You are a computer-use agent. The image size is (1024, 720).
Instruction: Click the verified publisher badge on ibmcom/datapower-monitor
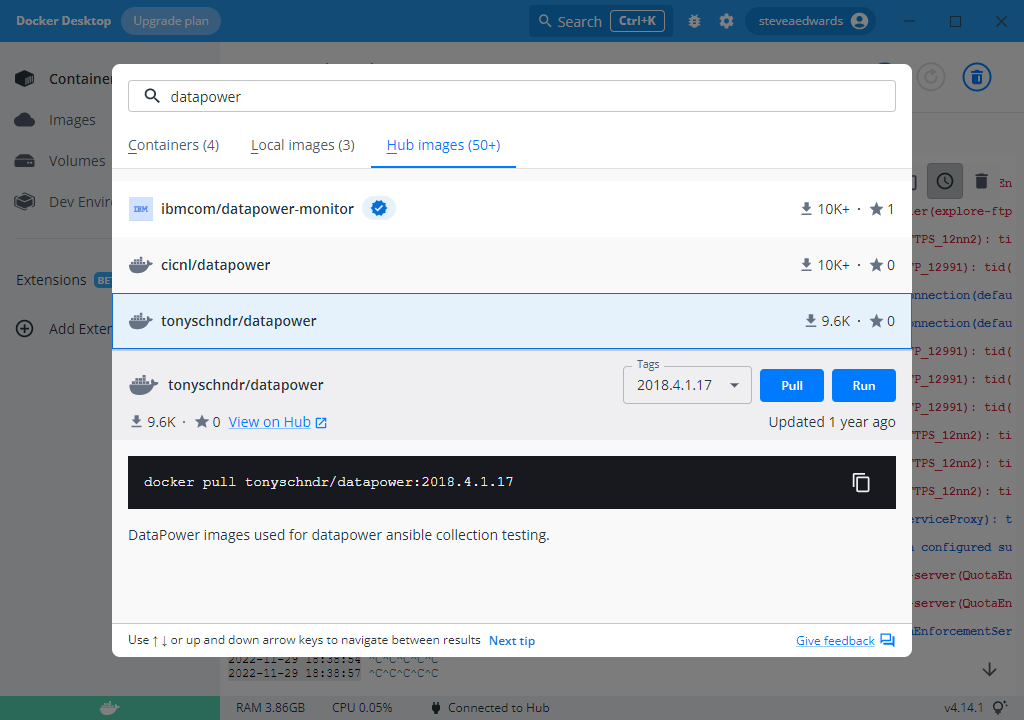point(379,209)
